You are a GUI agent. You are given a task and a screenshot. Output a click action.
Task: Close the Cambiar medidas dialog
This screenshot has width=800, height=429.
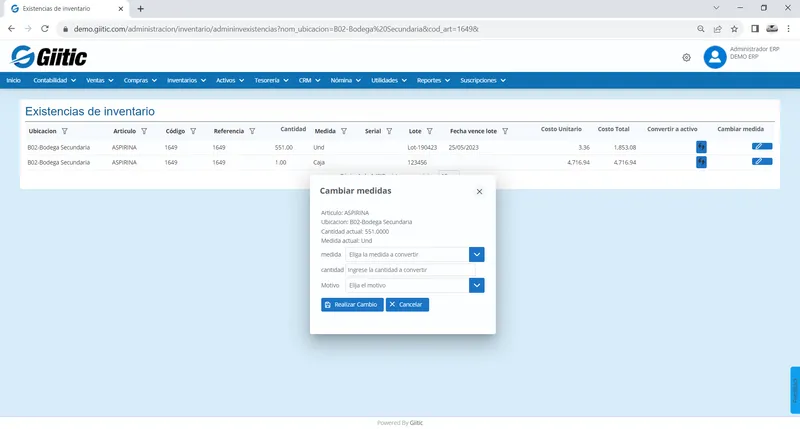(479, 191)
